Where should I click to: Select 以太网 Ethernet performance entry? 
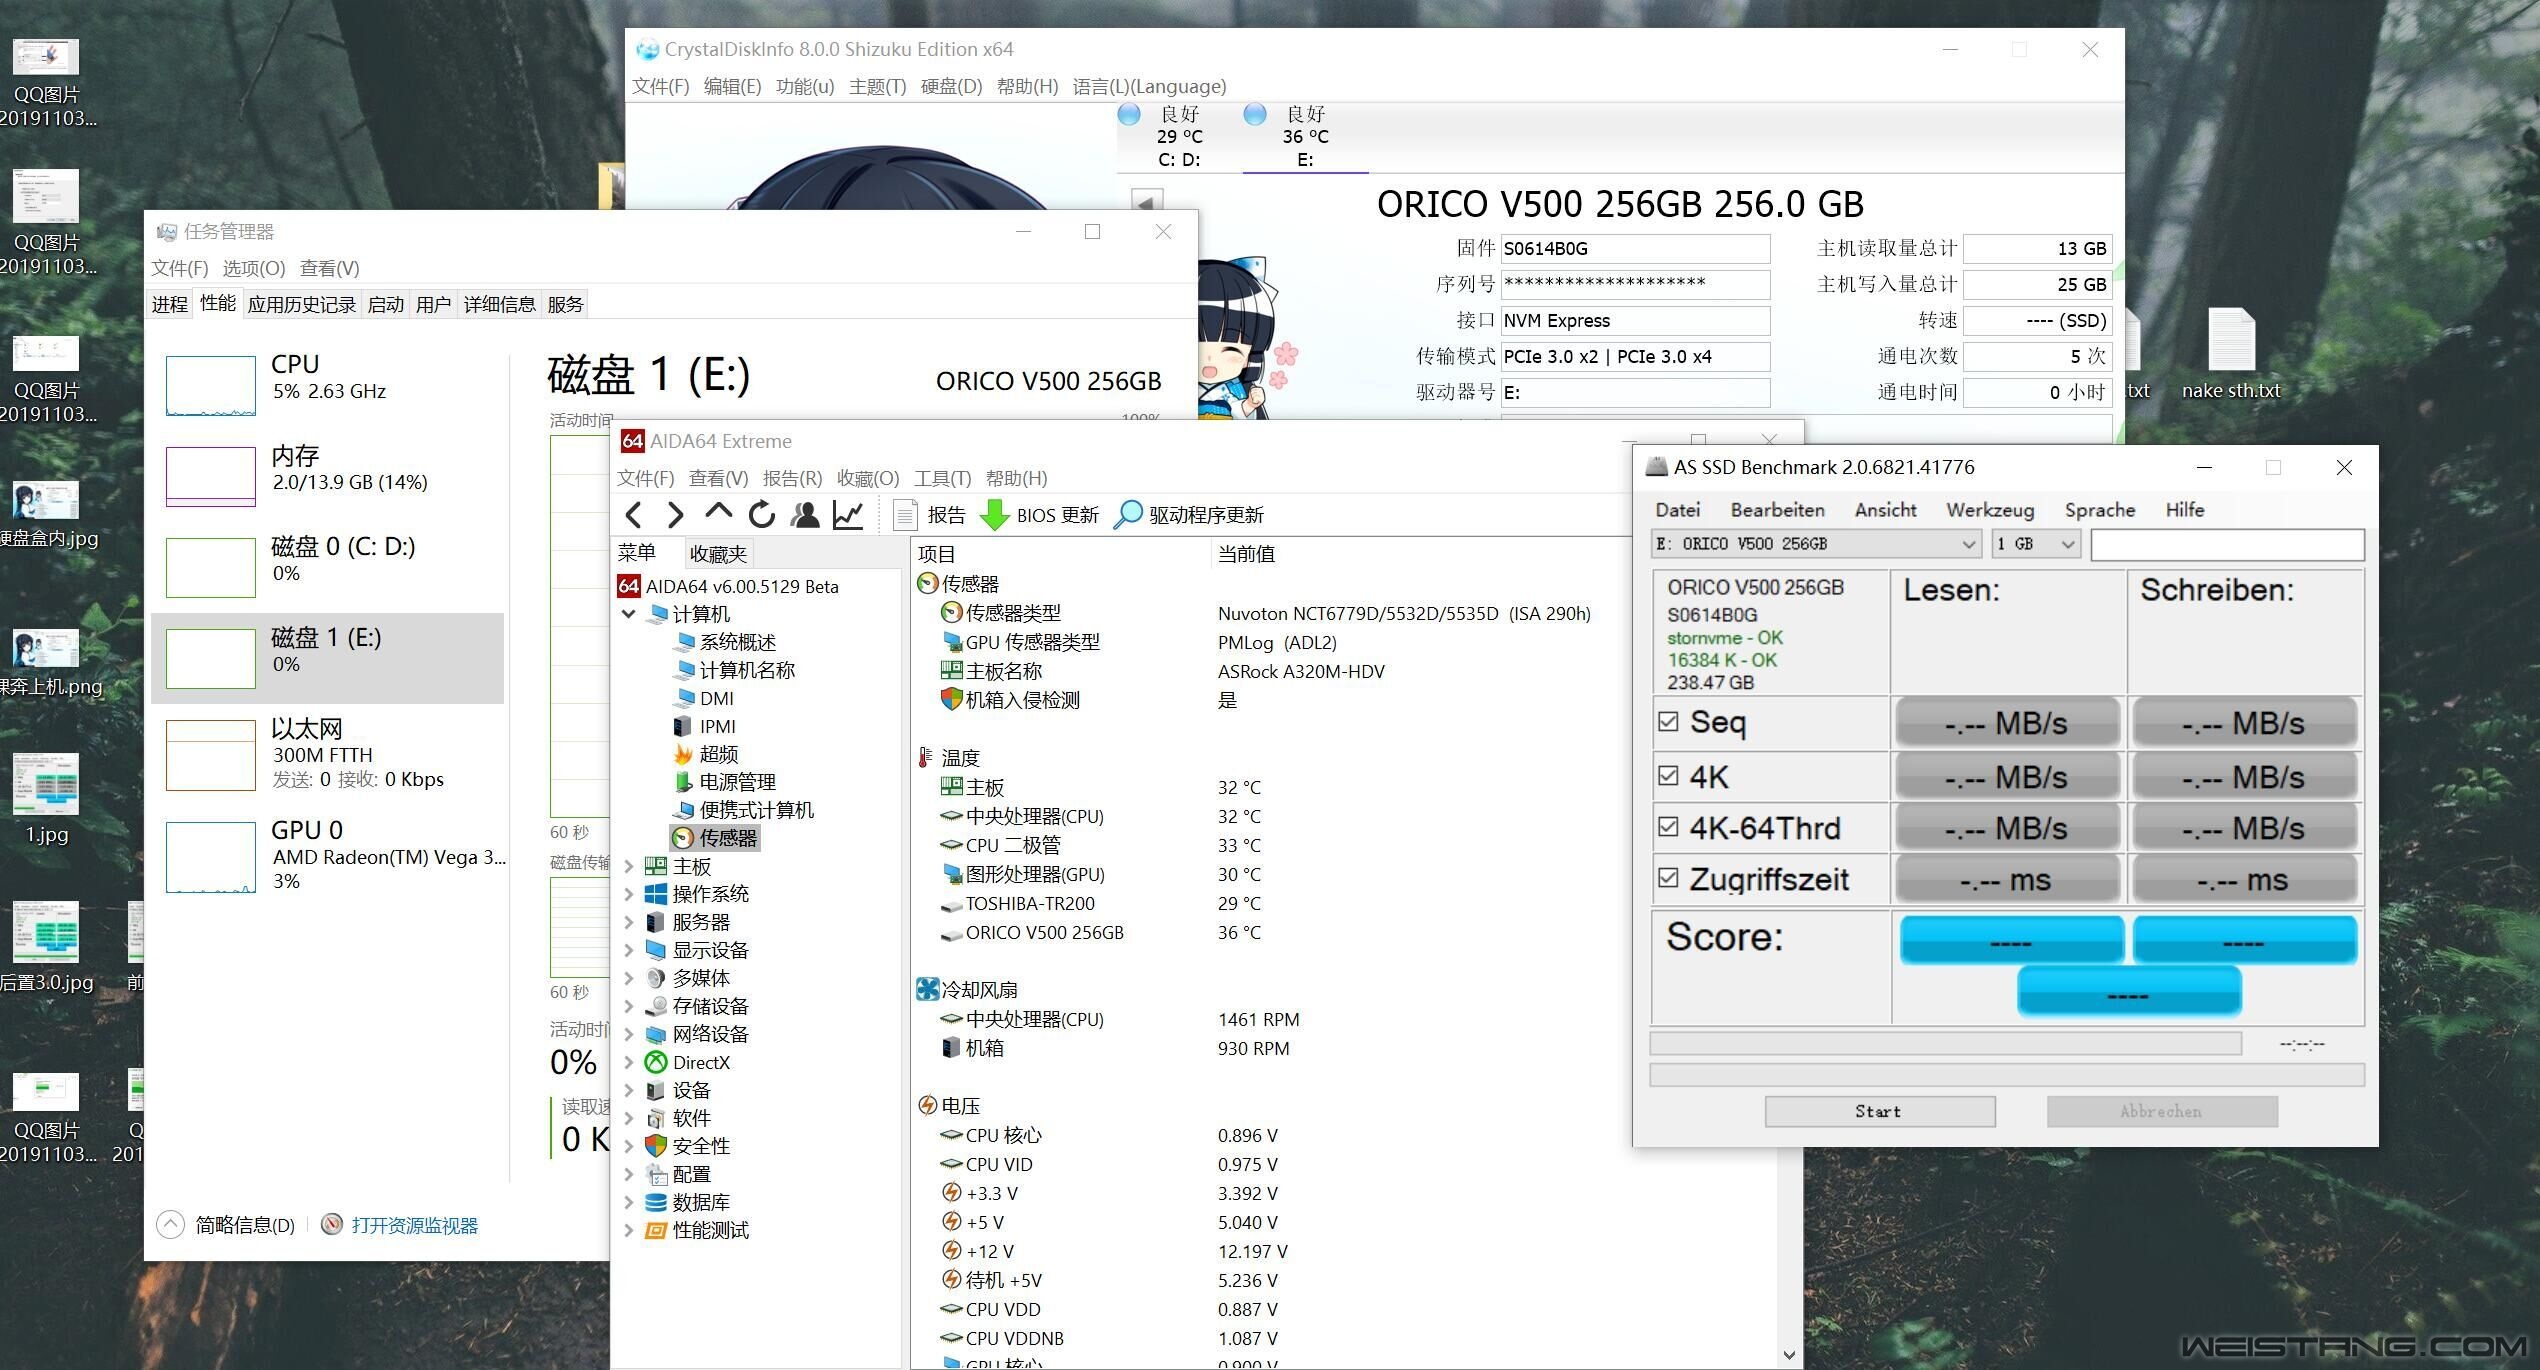(328, 755)
